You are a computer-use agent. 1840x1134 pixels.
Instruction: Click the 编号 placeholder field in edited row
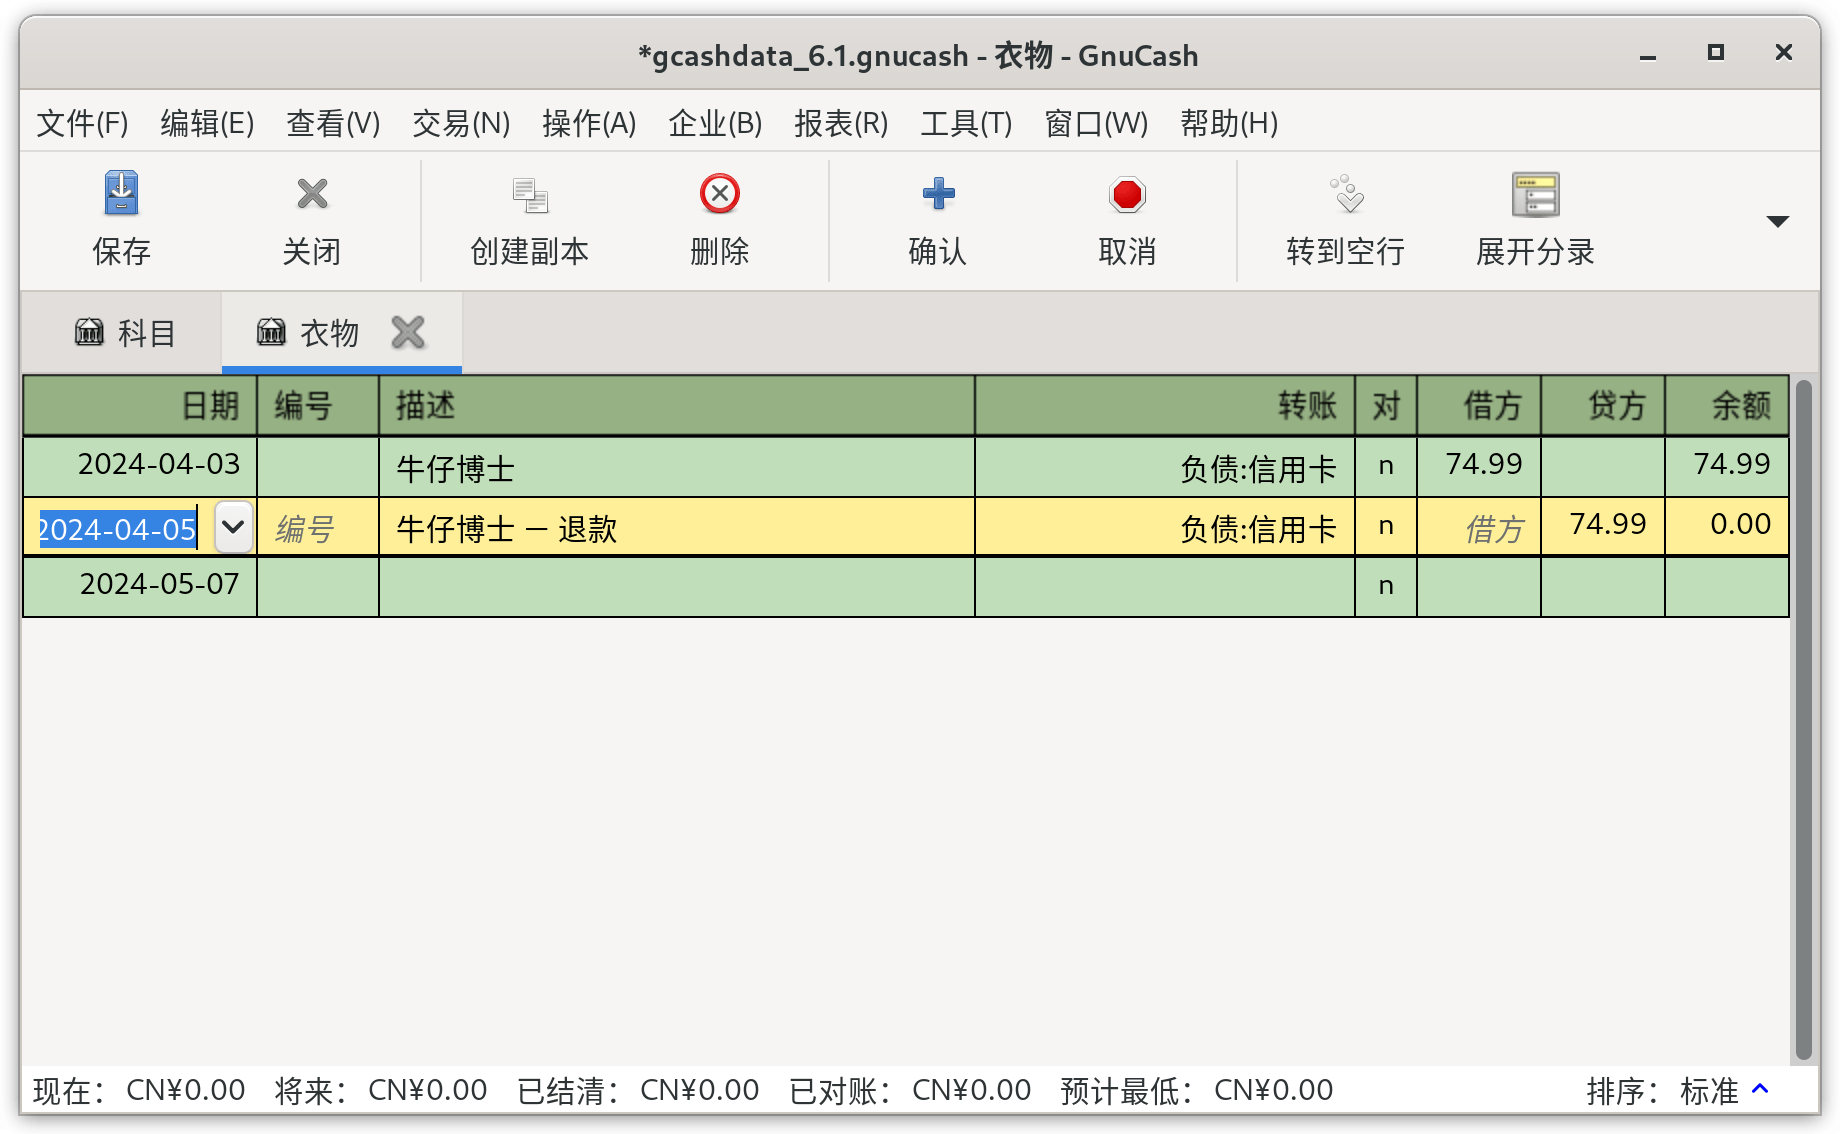318,527
